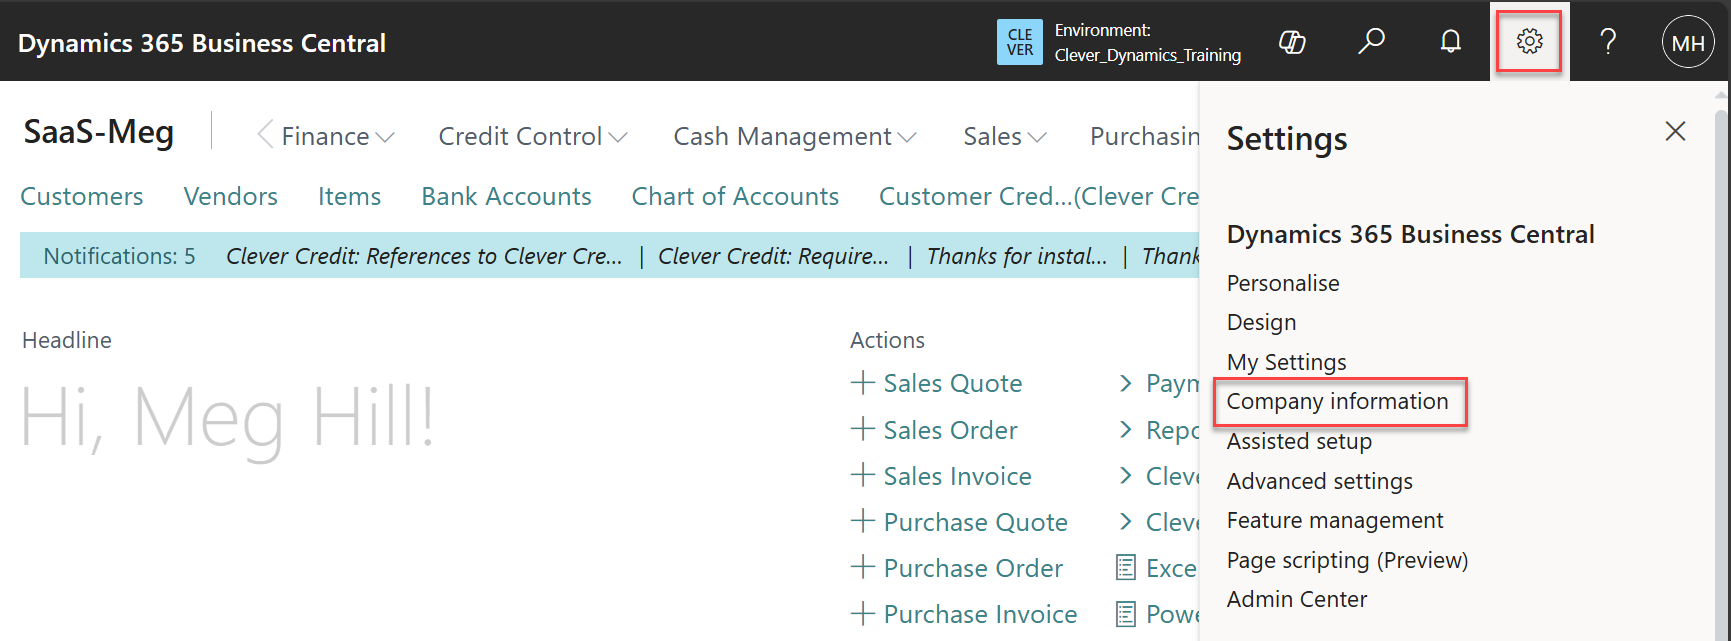Click the plus icon beside Purchase Invoice
Viewport: 1731px width, 641px height.
coord(862,613)
